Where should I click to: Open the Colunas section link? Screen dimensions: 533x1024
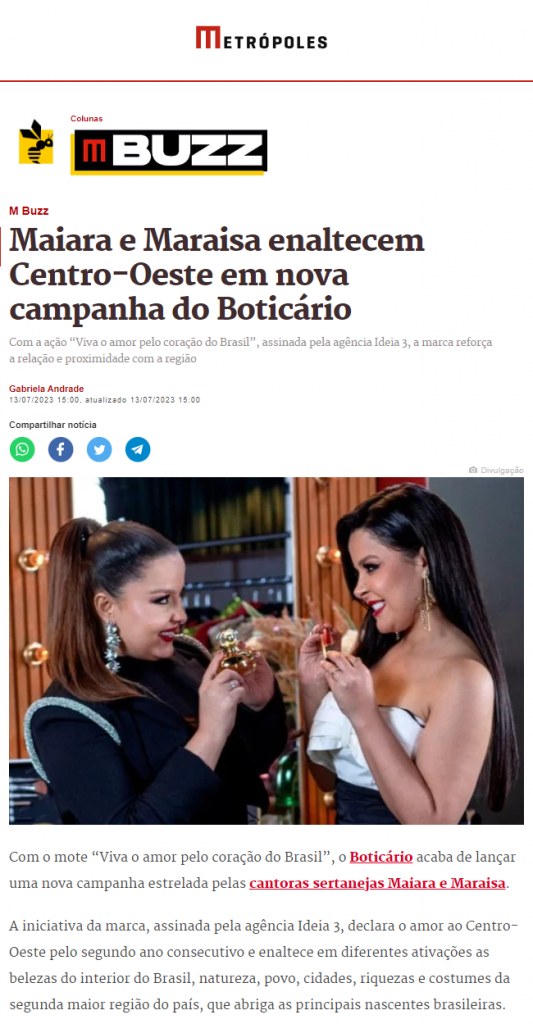point(86,119)
